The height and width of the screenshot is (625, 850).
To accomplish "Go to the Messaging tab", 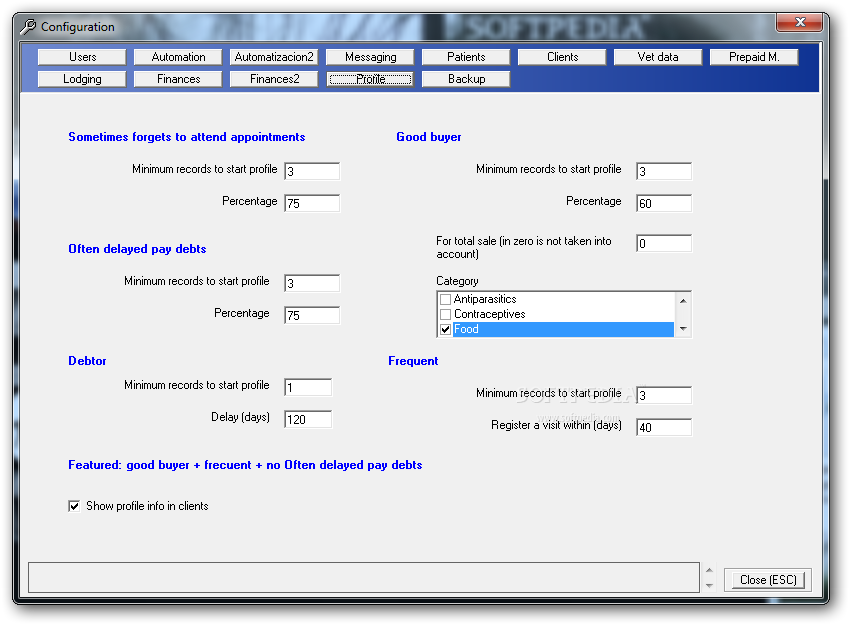I will [x=370, y=57].
